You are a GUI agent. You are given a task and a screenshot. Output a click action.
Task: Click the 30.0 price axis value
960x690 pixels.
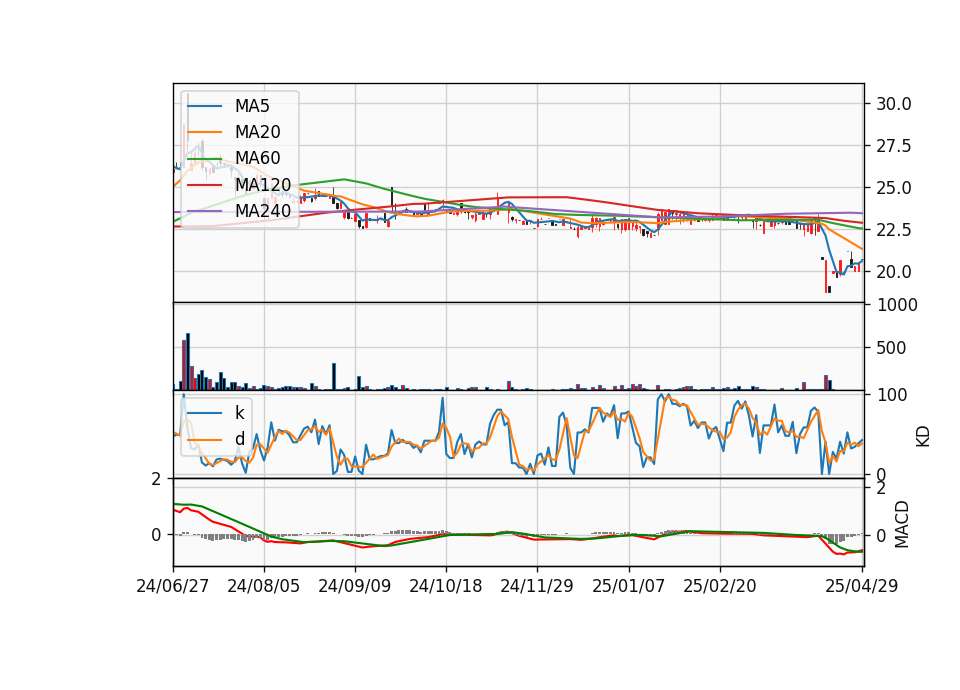pyautogui.click(x=893, y=104)
